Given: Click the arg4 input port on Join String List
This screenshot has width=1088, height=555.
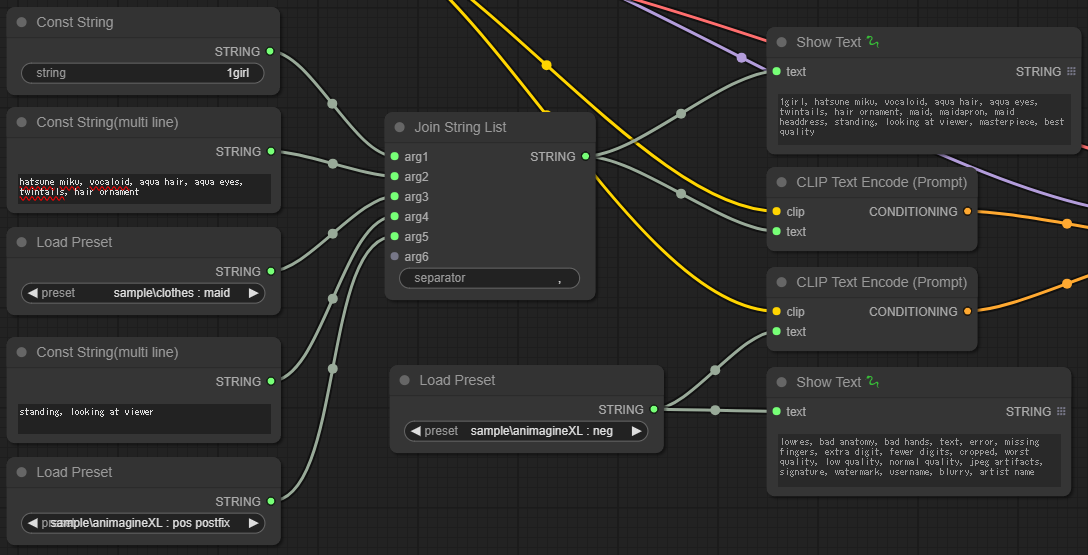Looking at the screenshot, I should coord(395,216).
